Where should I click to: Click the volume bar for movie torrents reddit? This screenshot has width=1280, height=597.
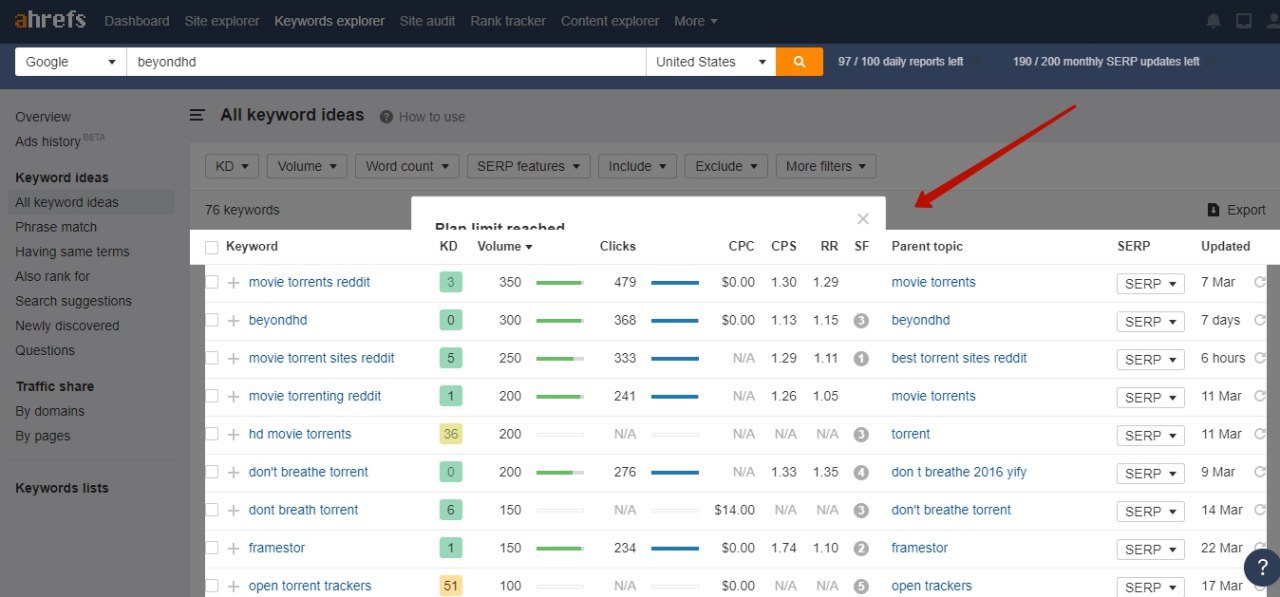[560, 283]
